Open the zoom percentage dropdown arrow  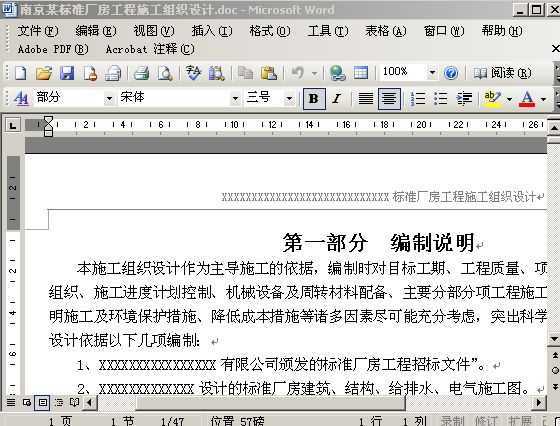coord(432,73)
